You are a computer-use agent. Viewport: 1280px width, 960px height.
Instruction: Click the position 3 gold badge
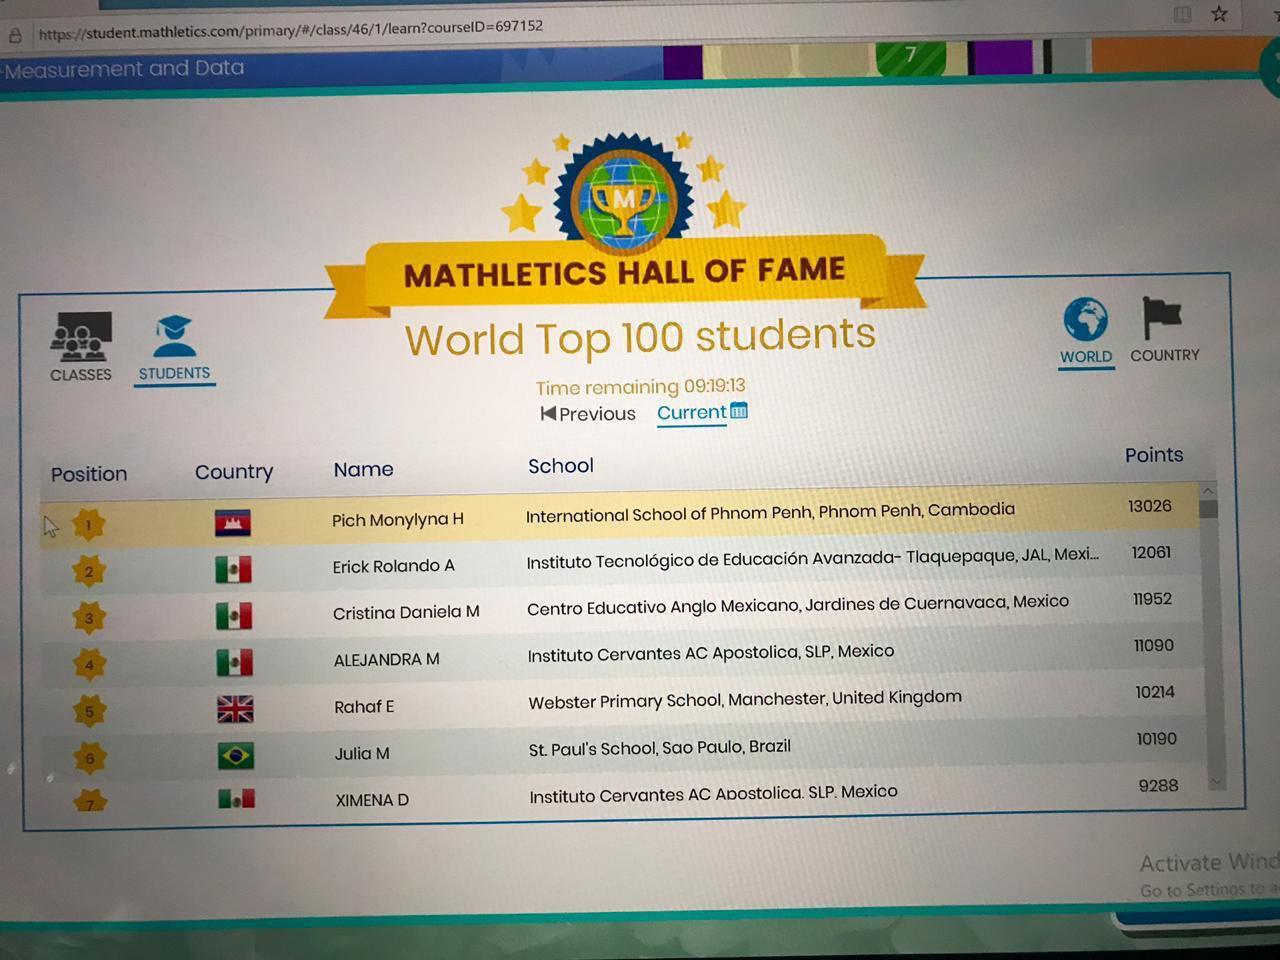[x=89, y=618]
